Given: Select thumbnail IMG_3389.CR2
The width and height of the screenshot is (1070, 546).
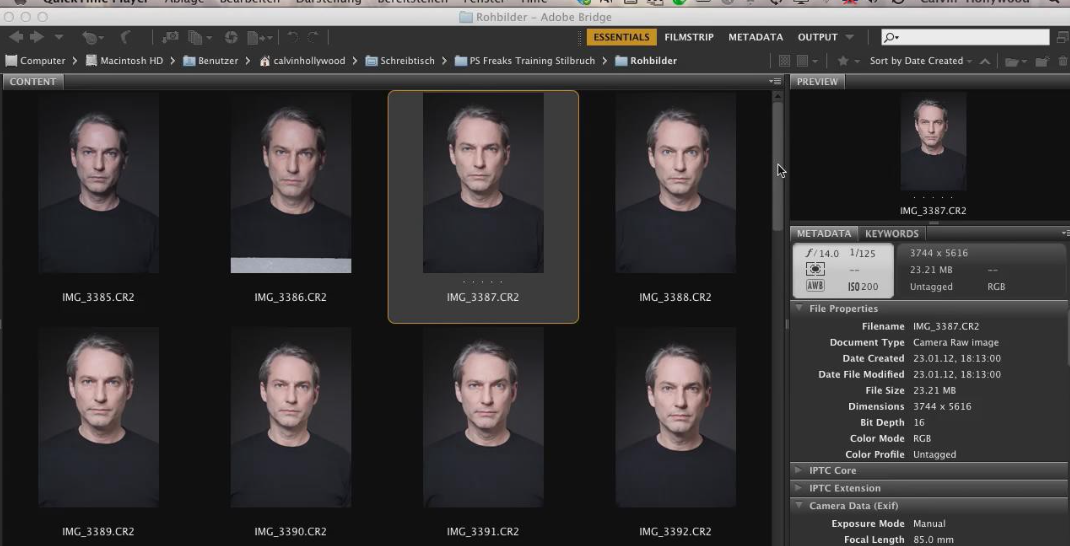Looking at the screenshot, I should pos(98,417).
